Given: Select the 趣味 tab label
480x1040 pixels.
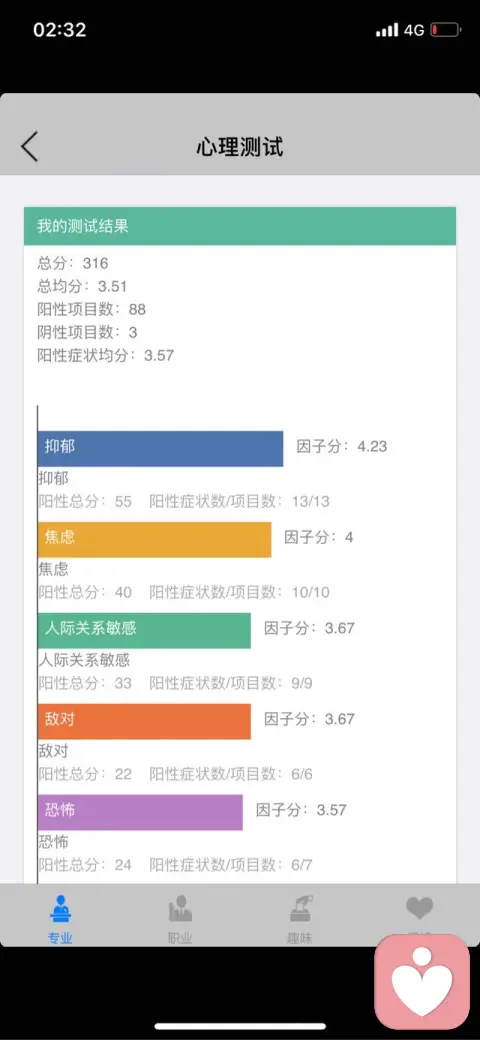Looking at the screenshot, I should pos(300,938).
